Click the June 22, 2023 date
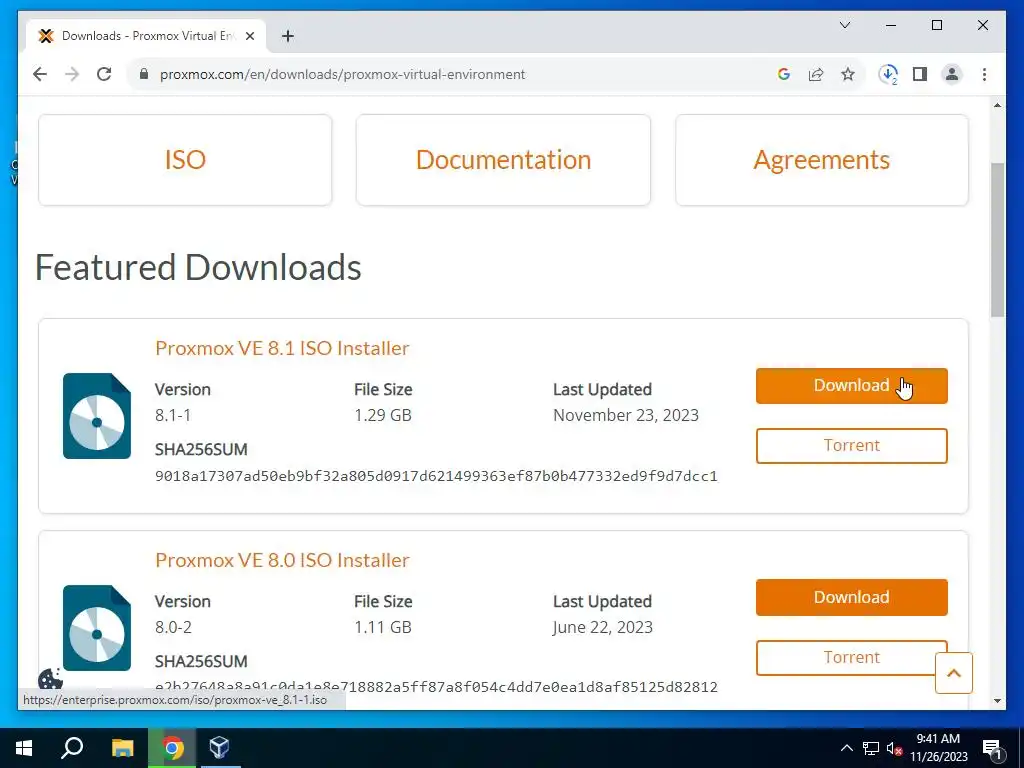1024x768 pixels. click(x=603, y=628)
